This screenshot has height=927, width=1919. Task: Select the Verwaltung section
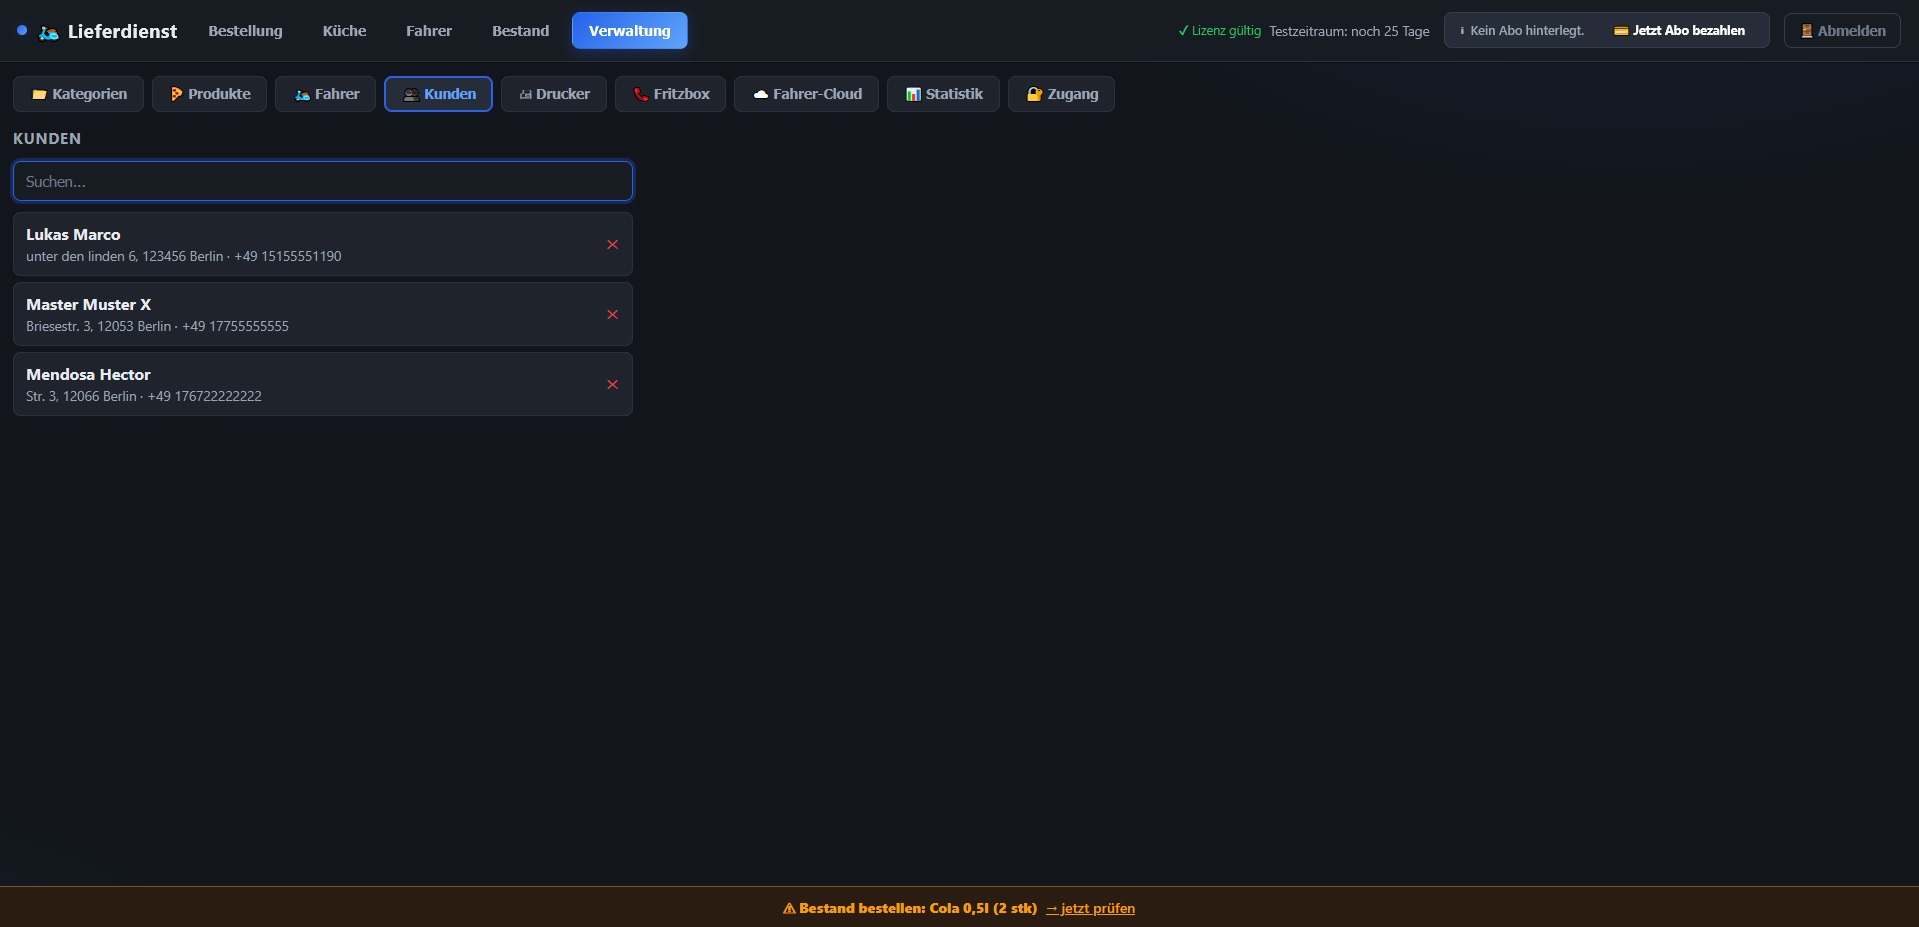[630, 31]
